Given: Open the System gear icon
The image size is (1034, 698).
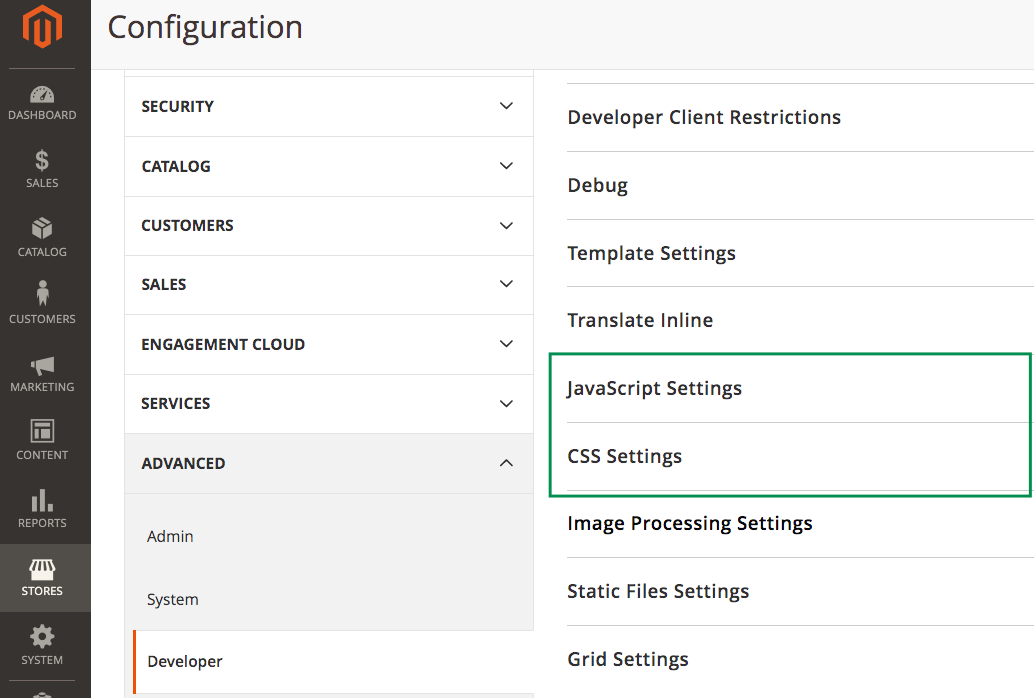Looking at the screenshot, I should pos(42,646).
